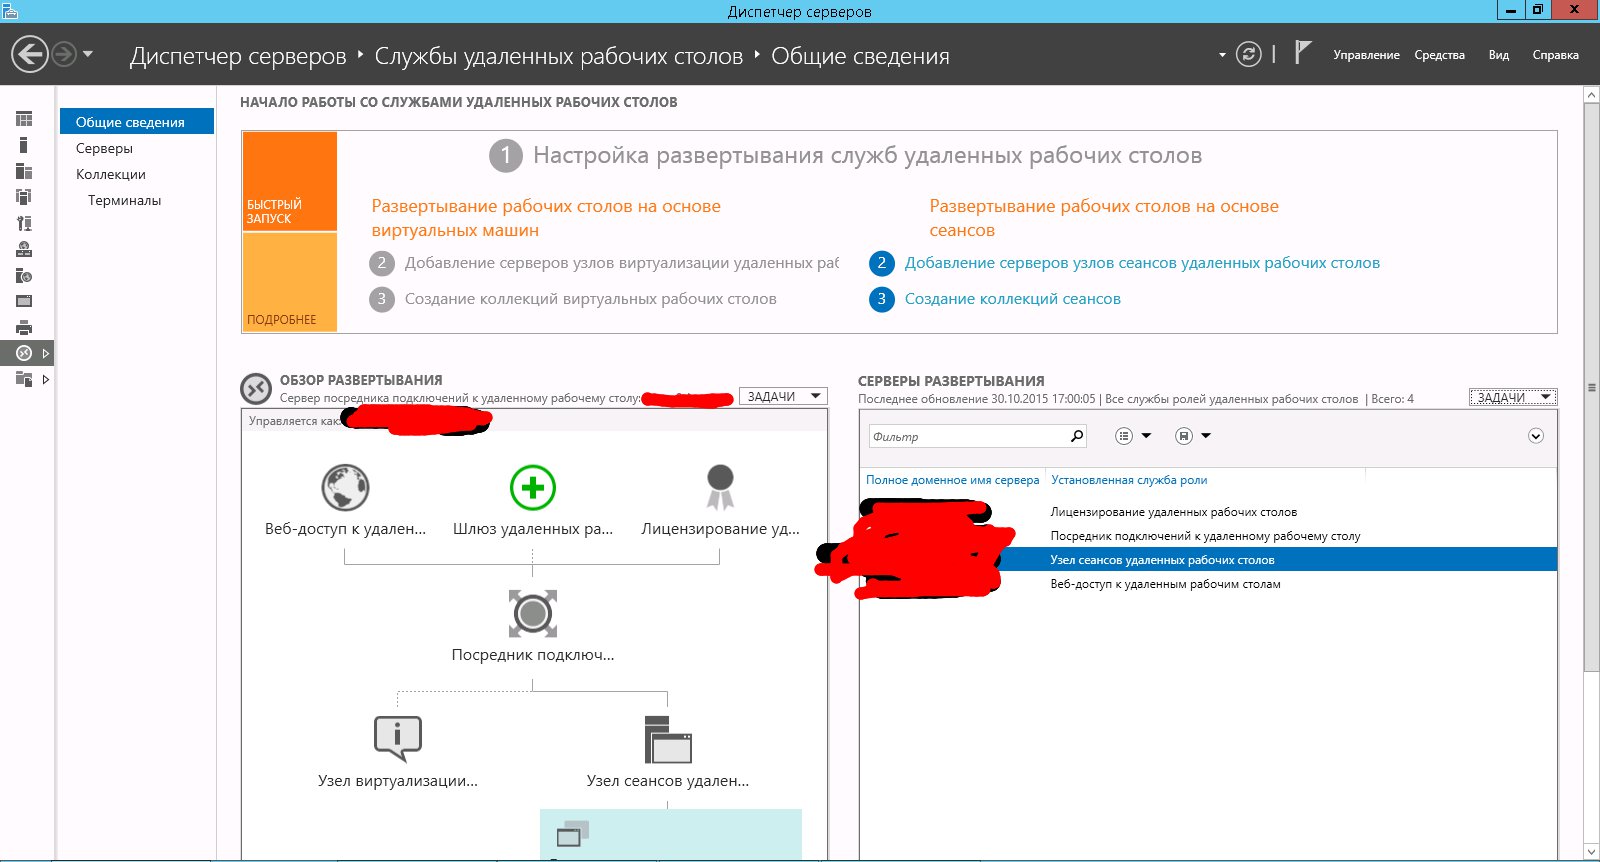Open the Print Services sidebar icon
This screenshot has height=862, width=1600.
[x=24, y=327]
